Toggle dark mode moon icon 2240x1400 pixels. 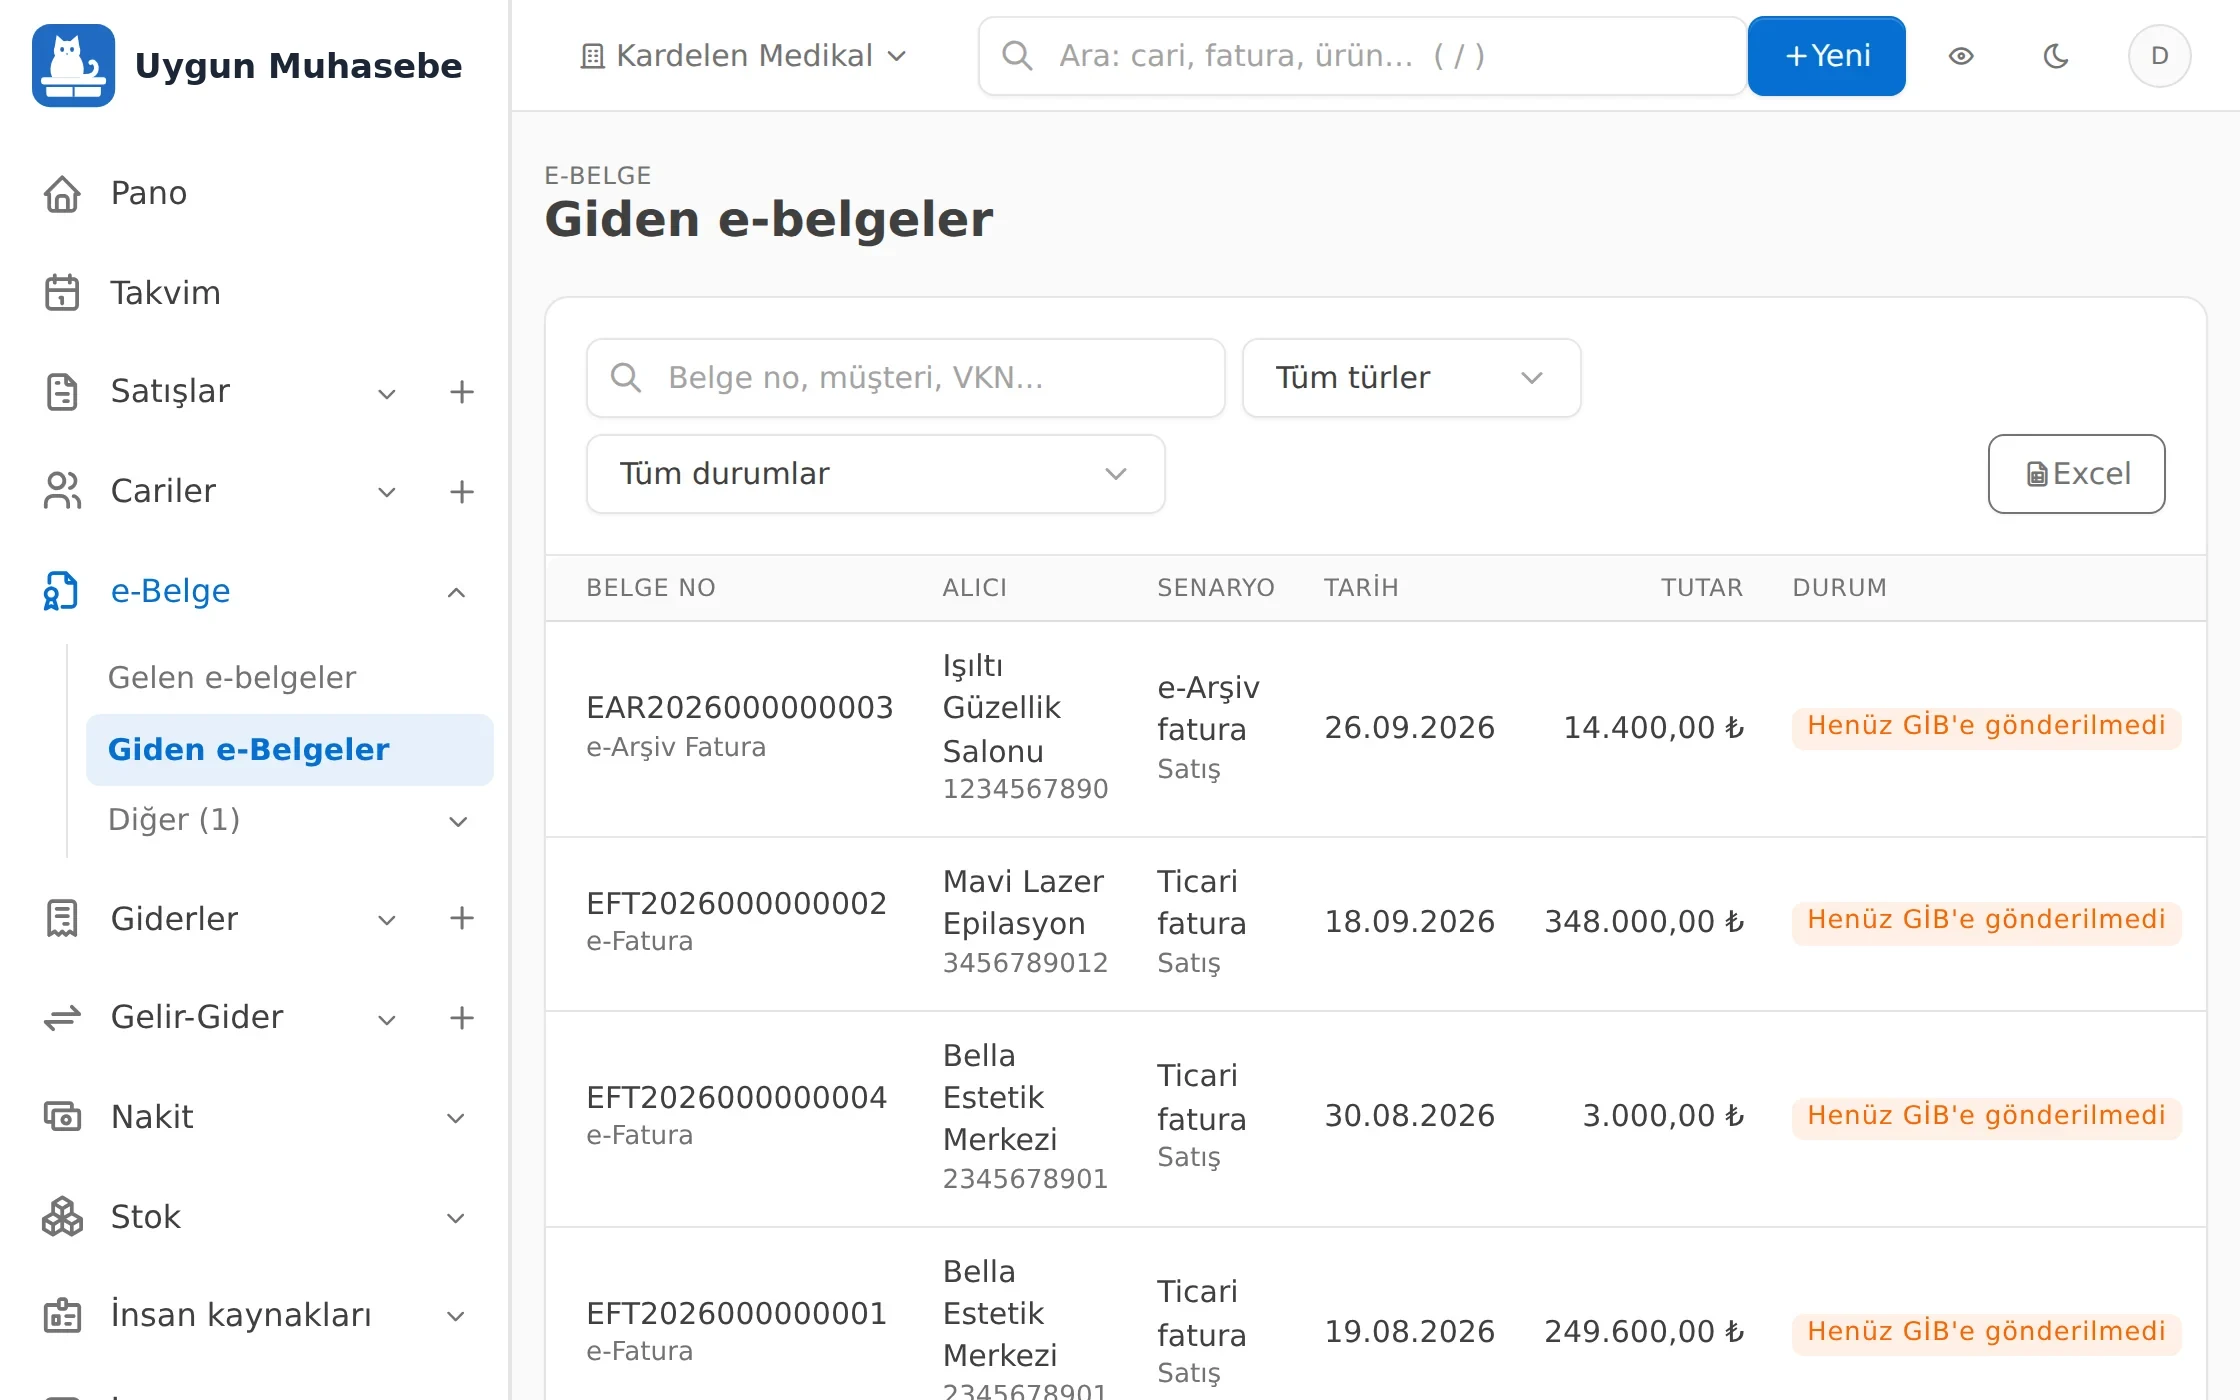click(2056, 56)
